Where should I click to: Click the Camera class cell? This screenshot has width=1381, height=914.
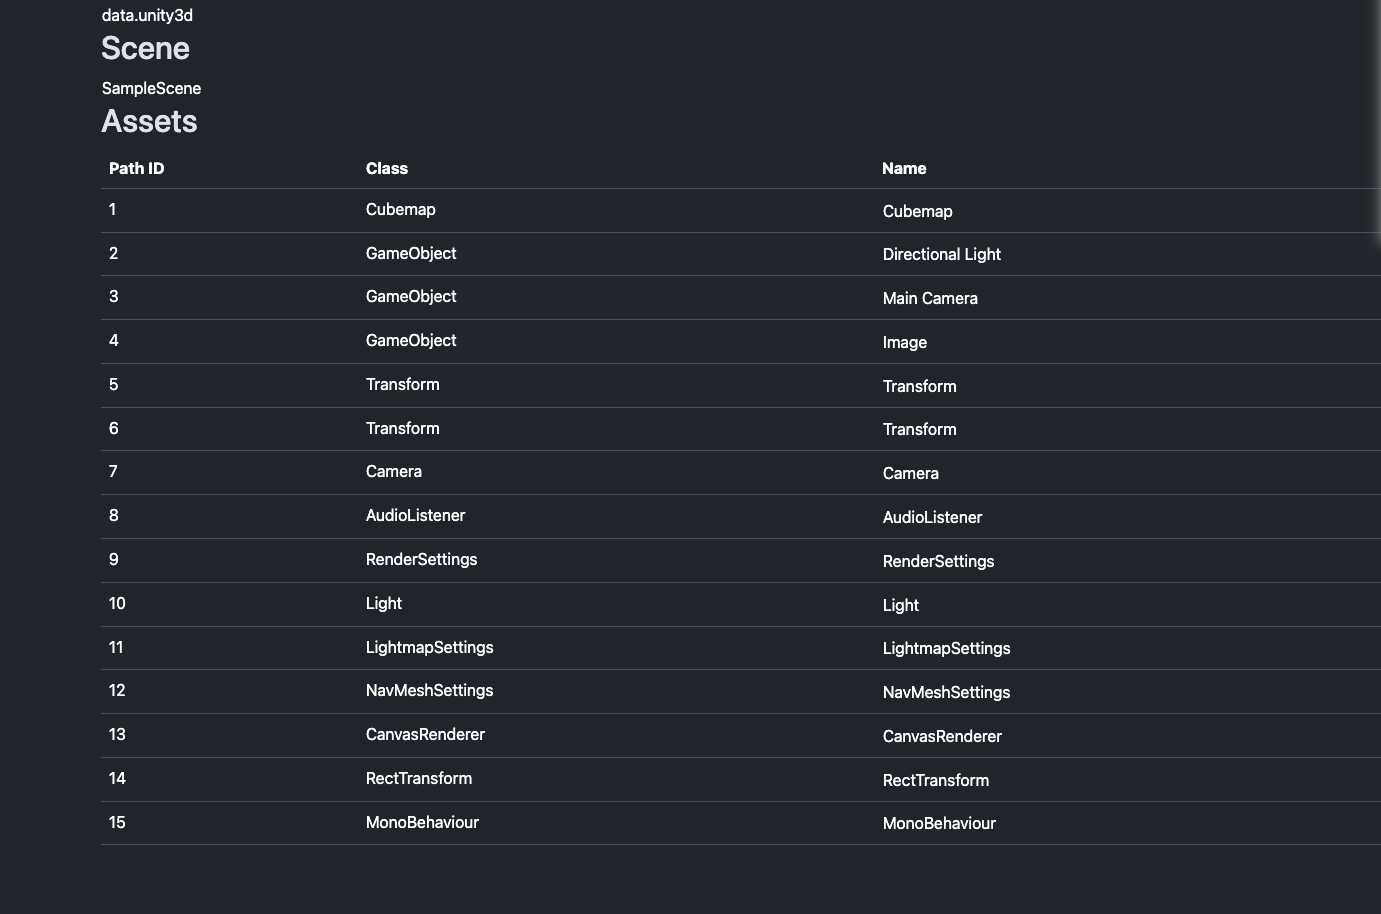[x=393, y=471]
